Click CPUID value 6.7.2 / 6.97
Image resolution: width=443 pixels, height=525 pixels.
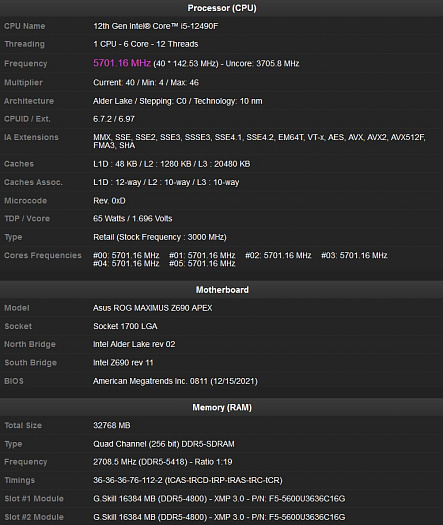114,119
